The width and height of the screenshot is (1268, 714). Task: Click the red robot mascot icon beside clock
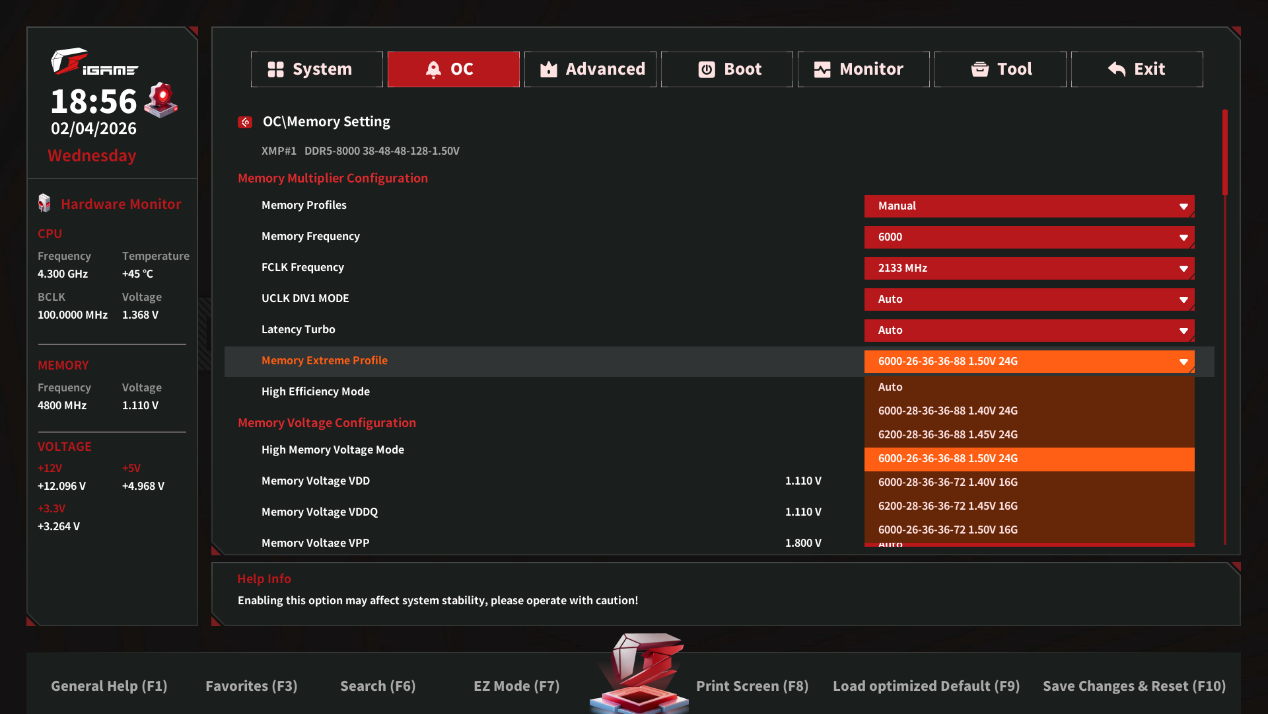click(161, 100)
